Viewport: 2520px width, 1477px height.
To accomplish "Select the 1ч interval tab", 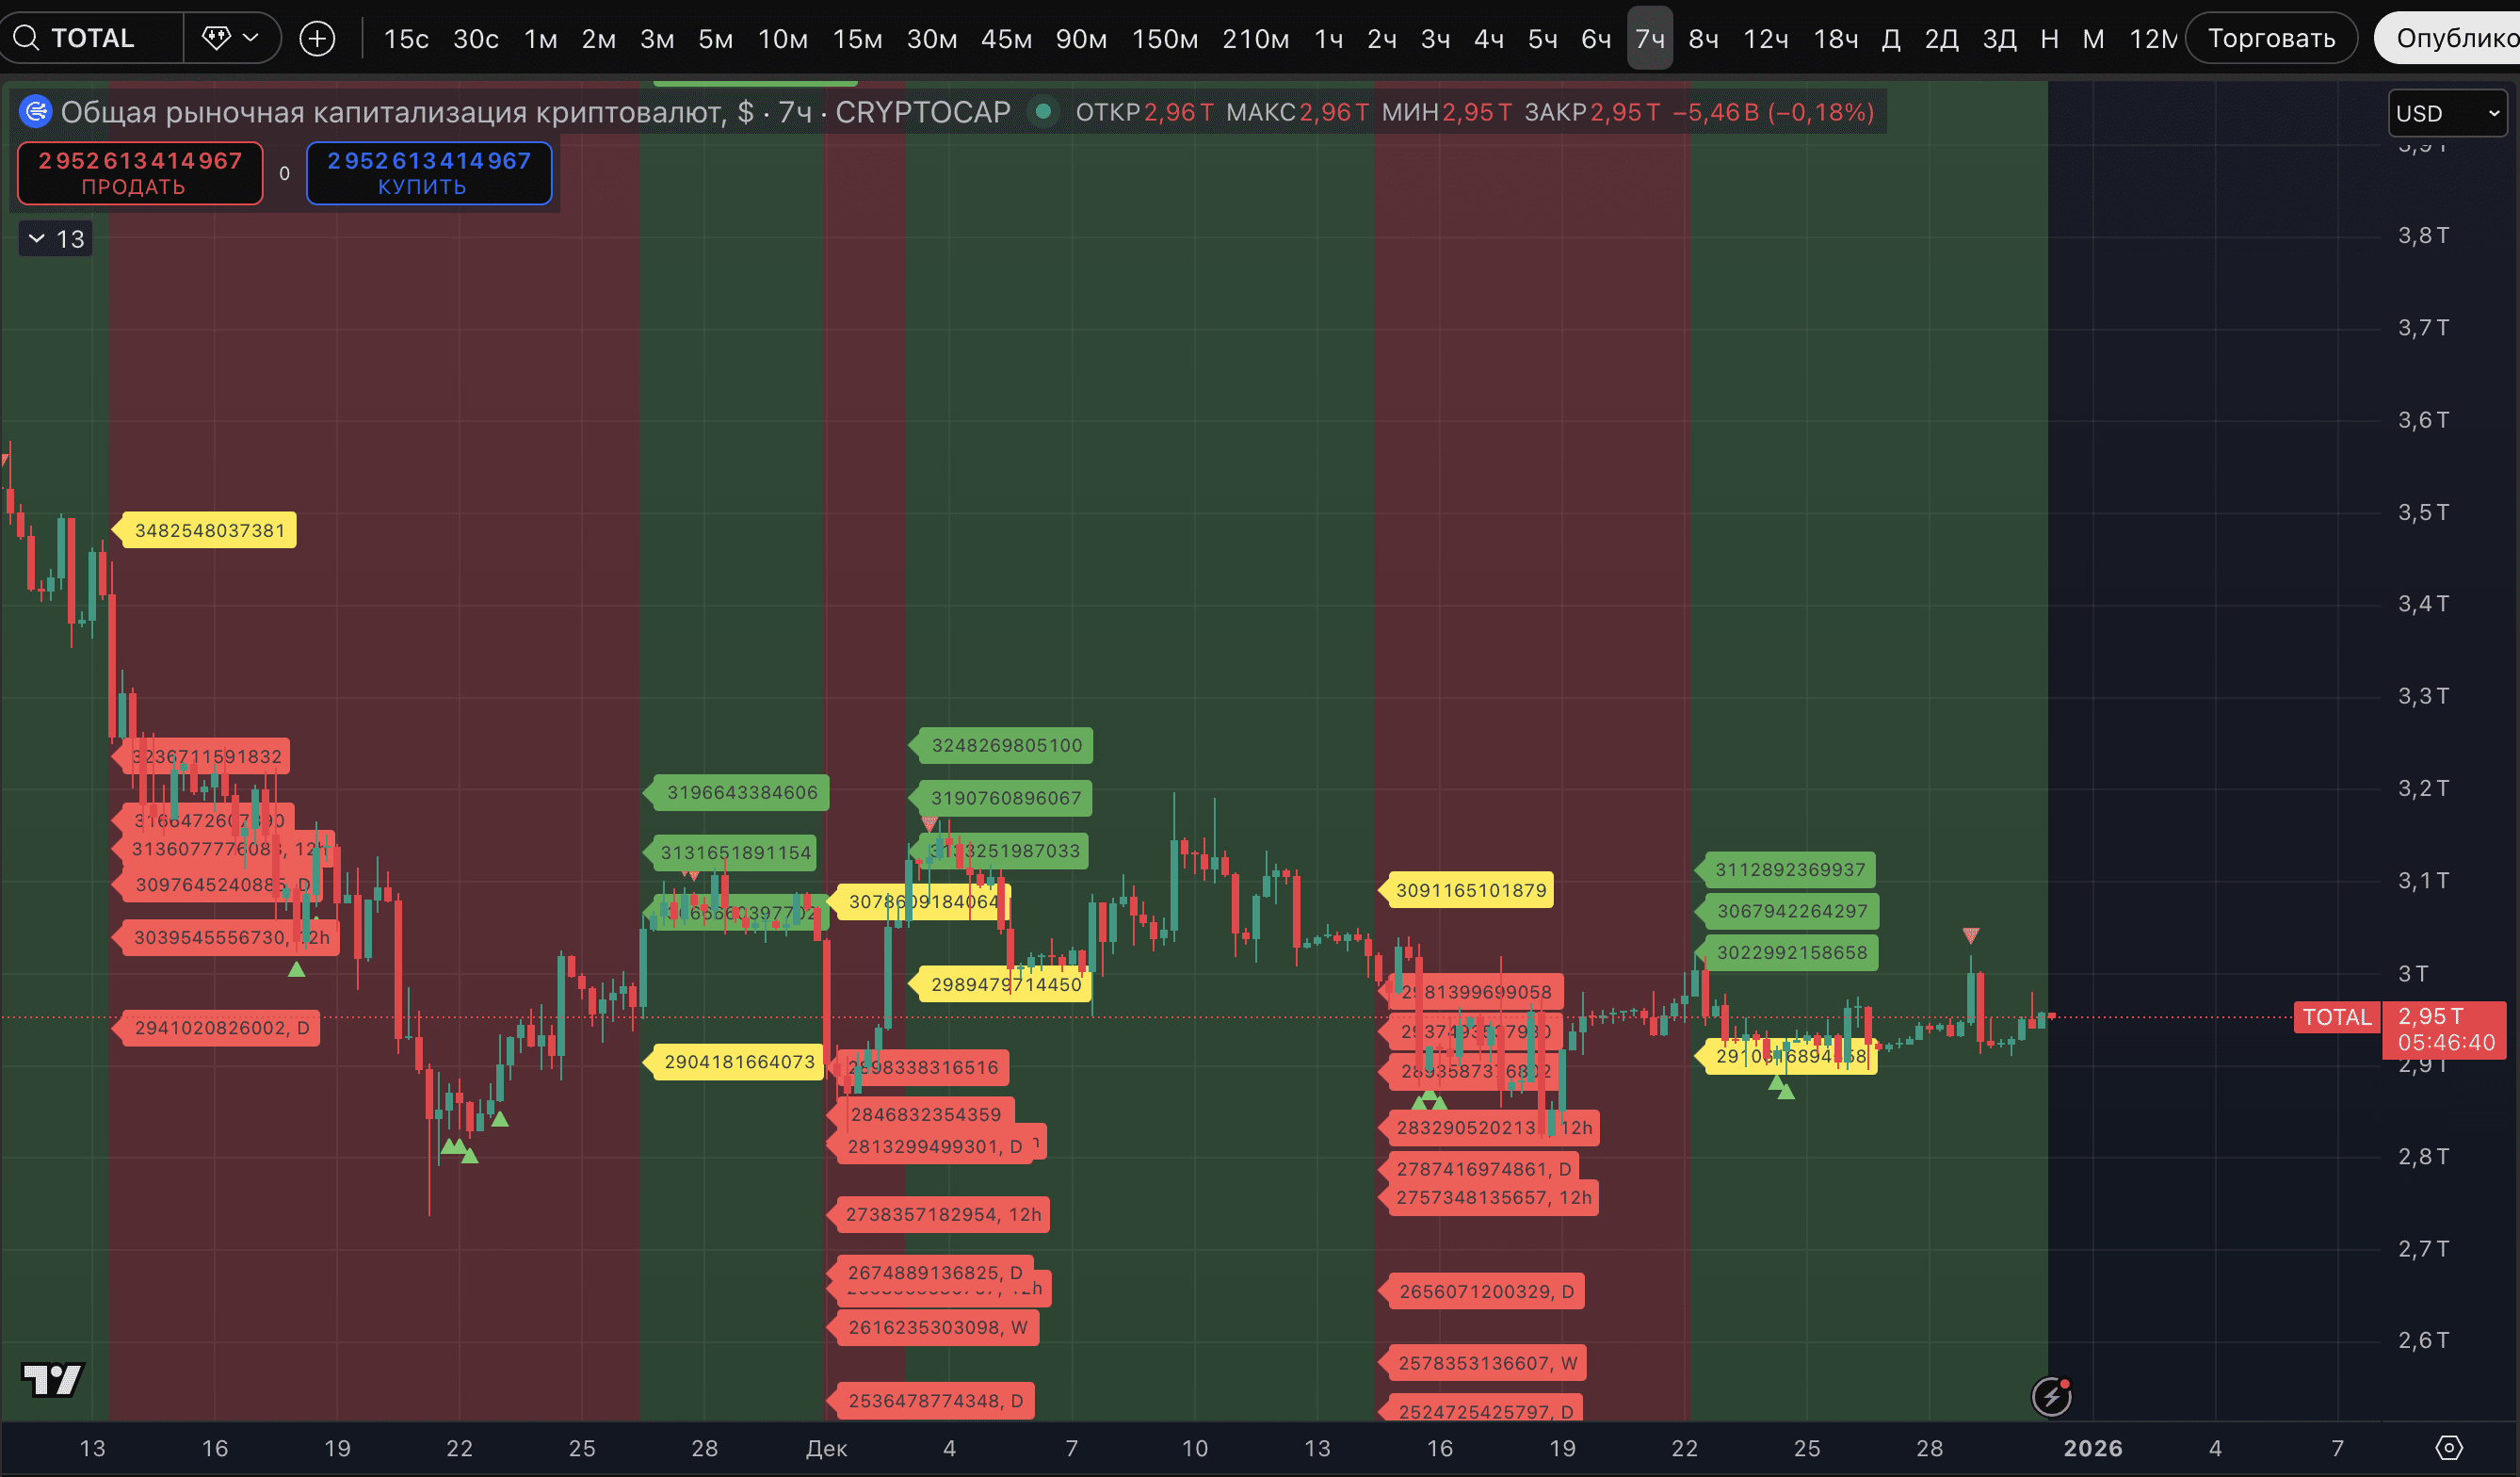I will click(x=1328, y=38).
